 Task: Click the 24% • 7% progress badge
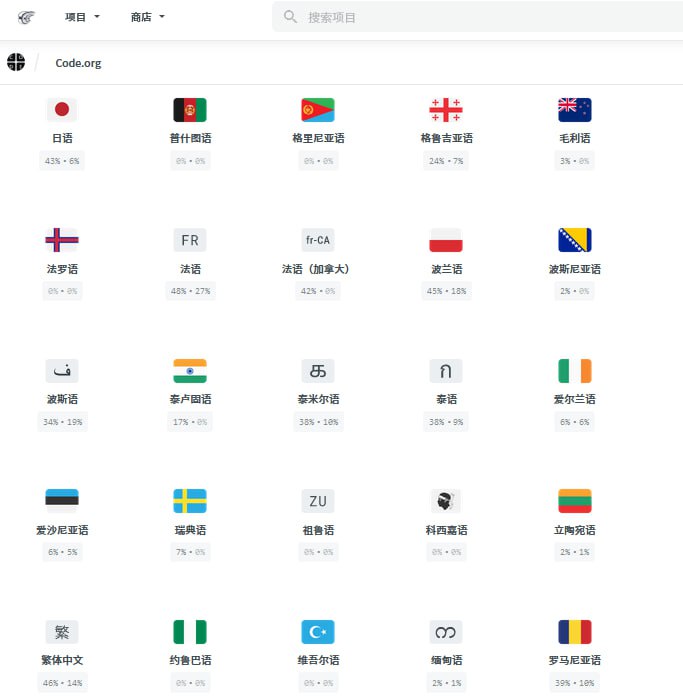click(446, 161)
